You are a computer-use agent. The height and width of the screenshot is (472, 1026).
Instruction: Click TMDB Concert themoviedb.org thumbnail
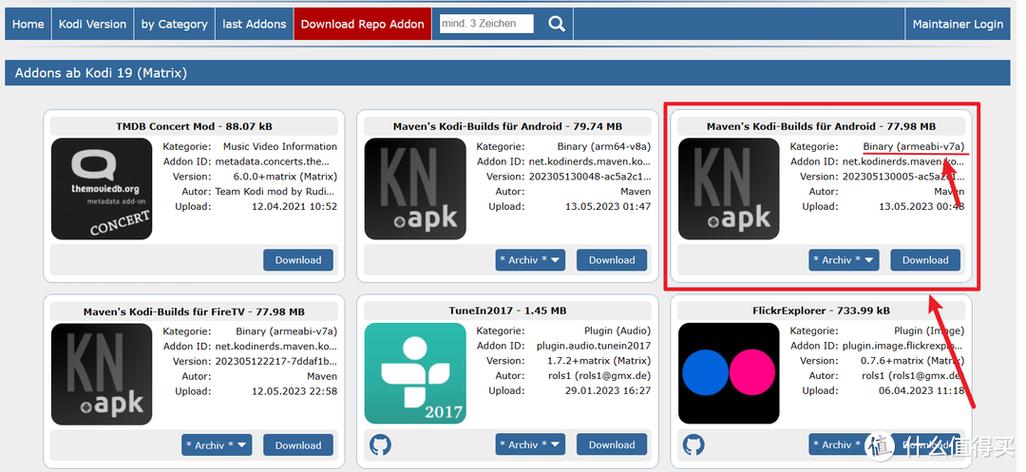101,189
